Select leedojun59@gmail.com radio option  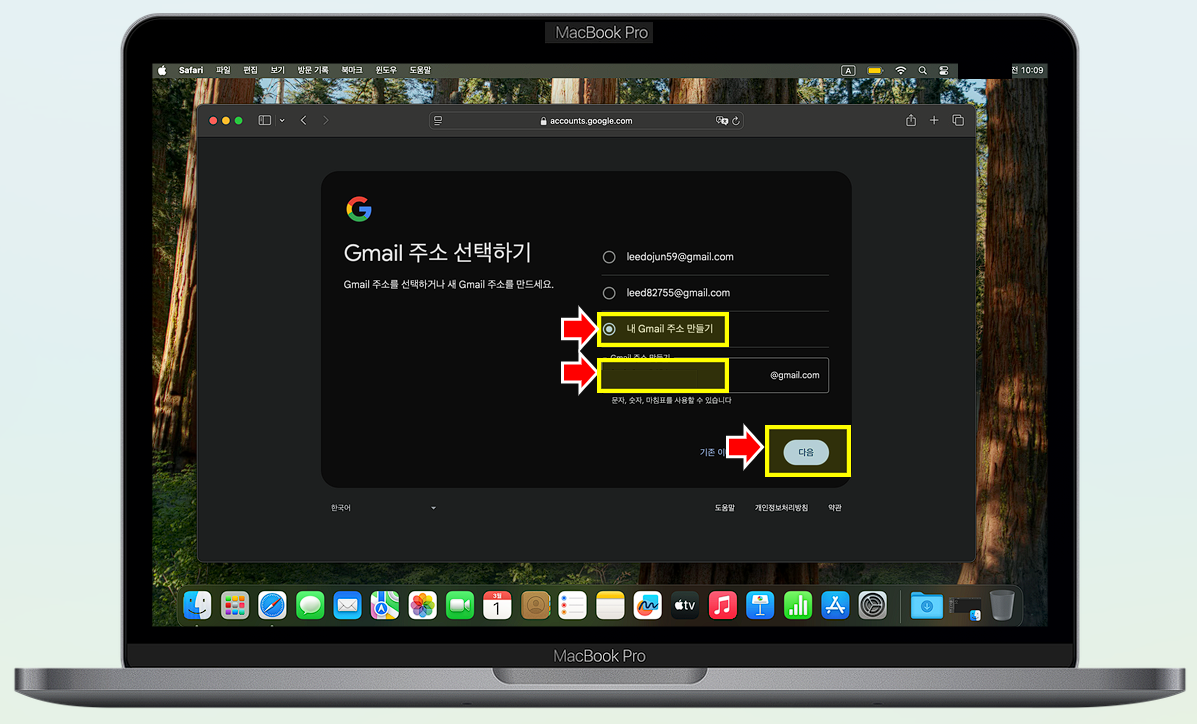coord(609,257)
